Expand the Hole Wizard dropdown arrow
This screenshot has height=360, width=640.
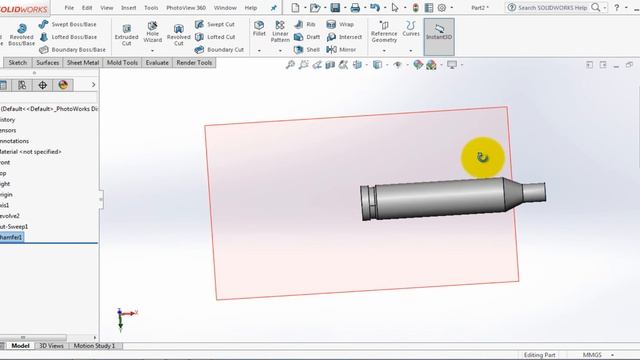coord(152,51)
